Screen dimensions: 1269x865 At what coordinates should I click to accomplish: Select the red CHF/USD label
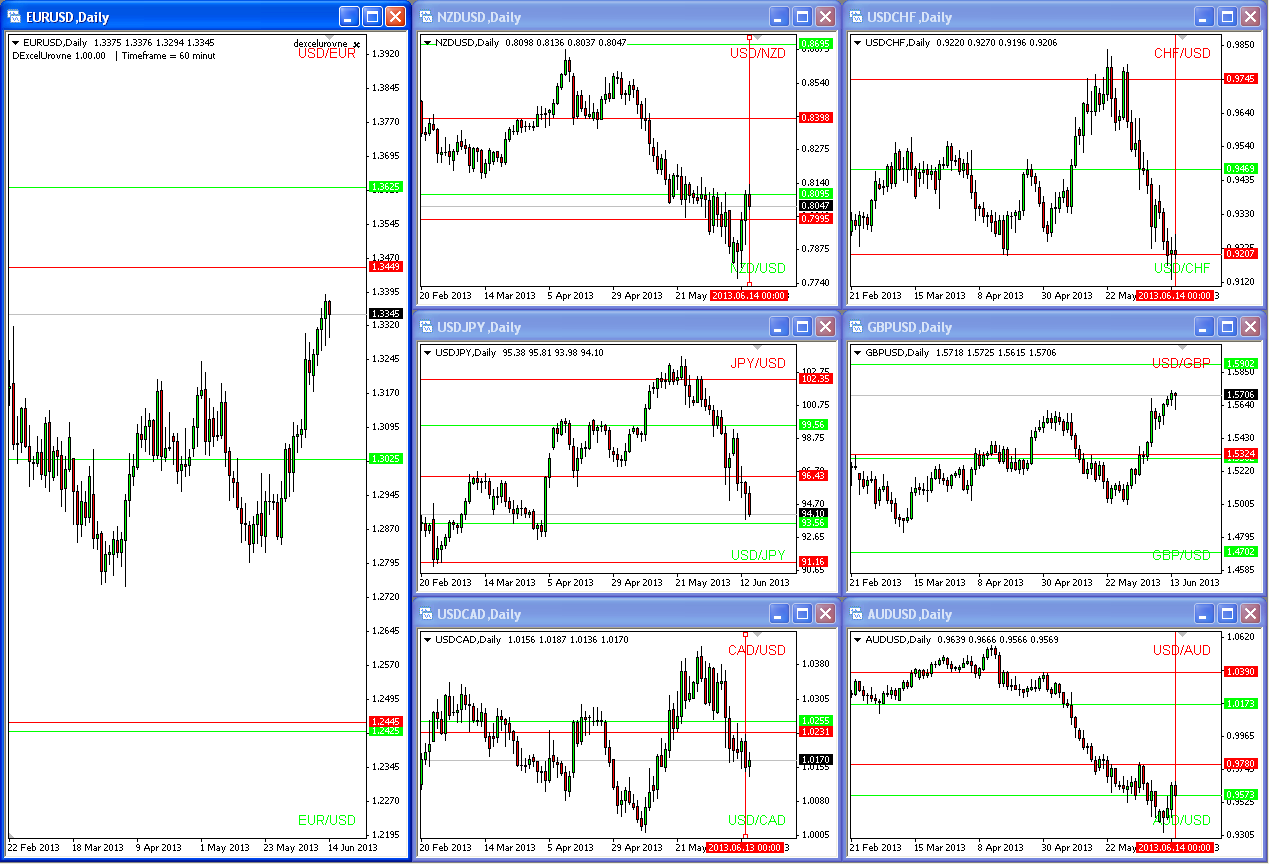(1182, 53)
